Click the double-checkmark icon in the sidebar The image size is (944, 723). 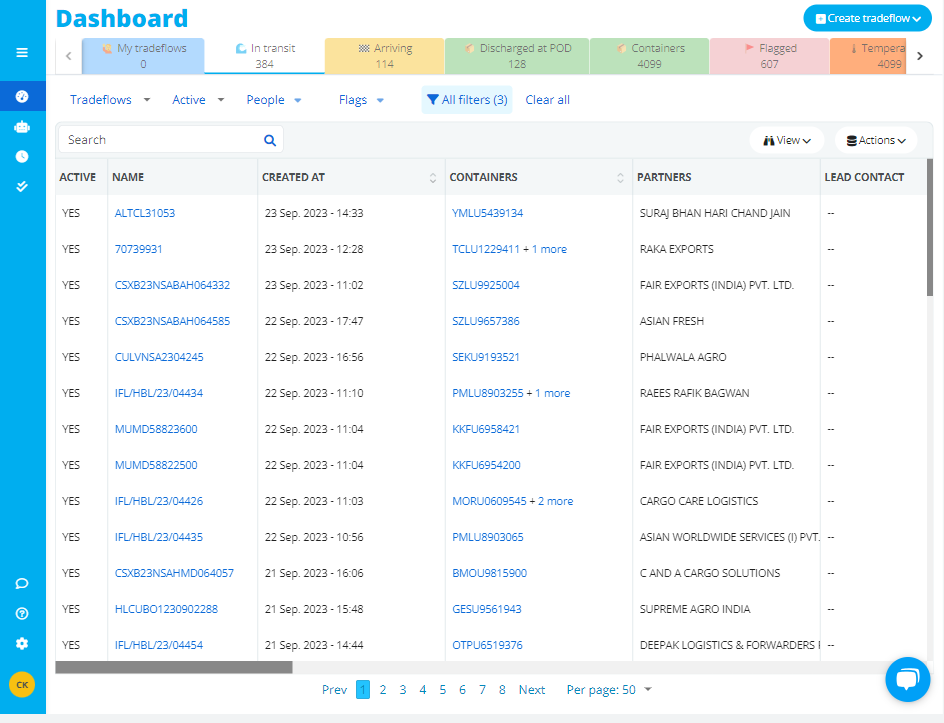coord(22,186)
